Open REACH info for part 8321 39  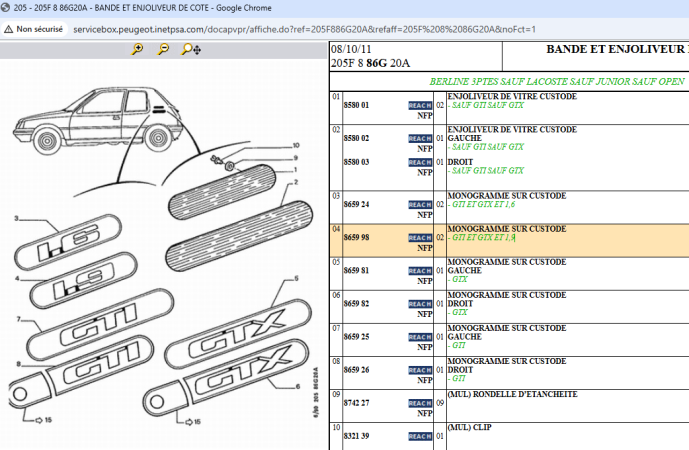coord(420,436)
